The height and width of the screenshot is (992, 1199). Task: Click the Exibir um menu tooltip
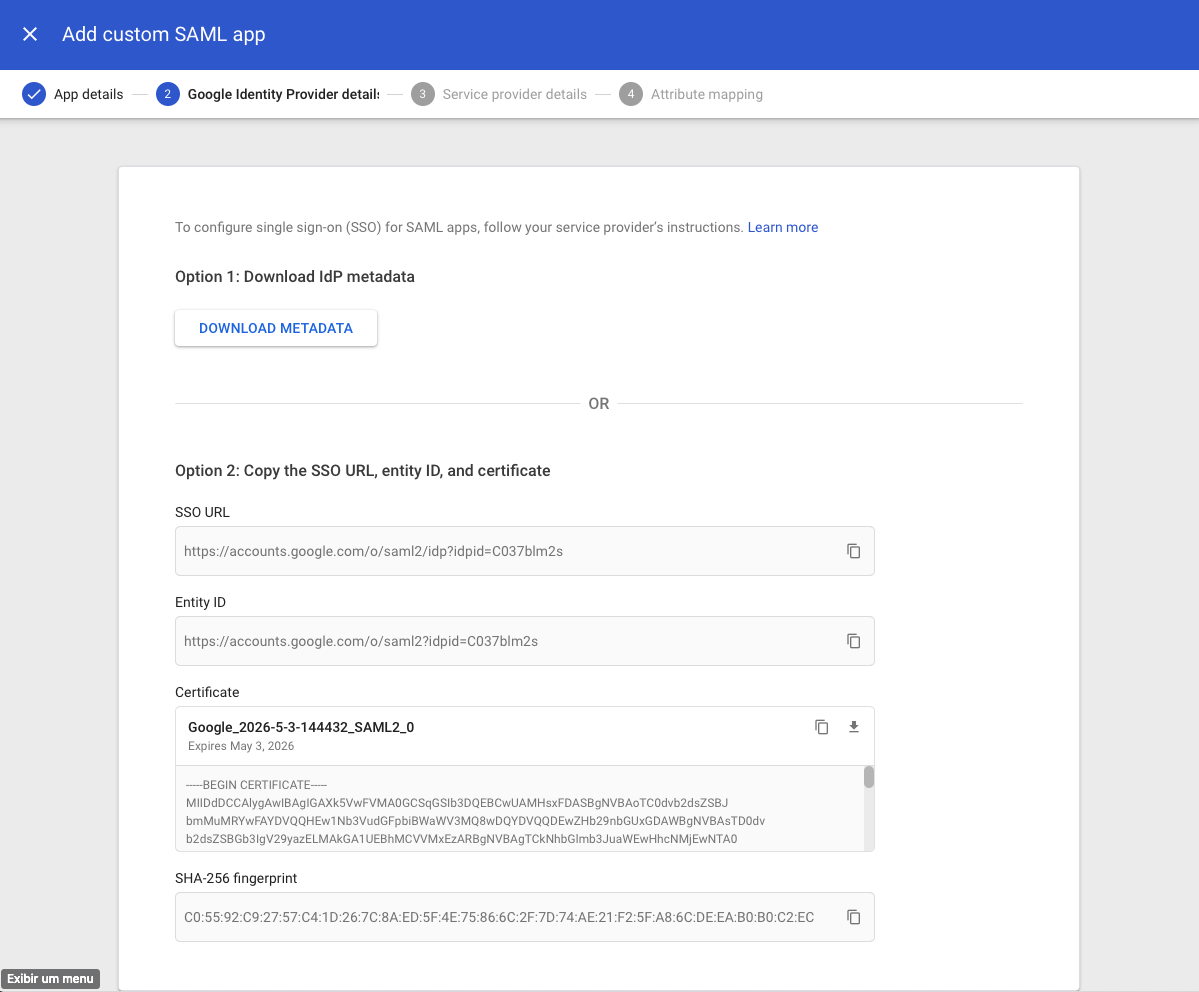(x=50, y=978)
